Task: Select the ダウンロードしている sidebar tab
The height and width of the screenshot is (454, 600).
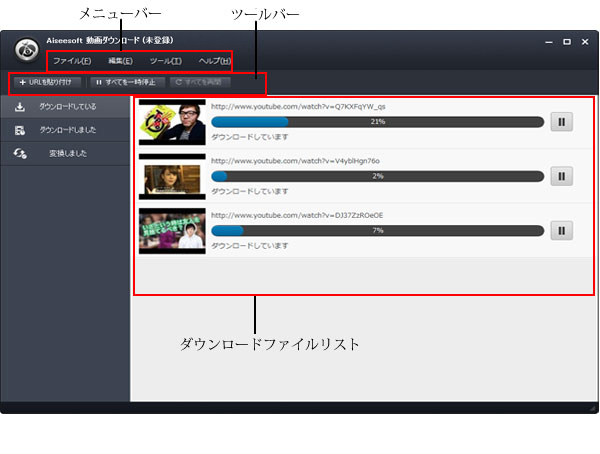Action: point(68,105)
